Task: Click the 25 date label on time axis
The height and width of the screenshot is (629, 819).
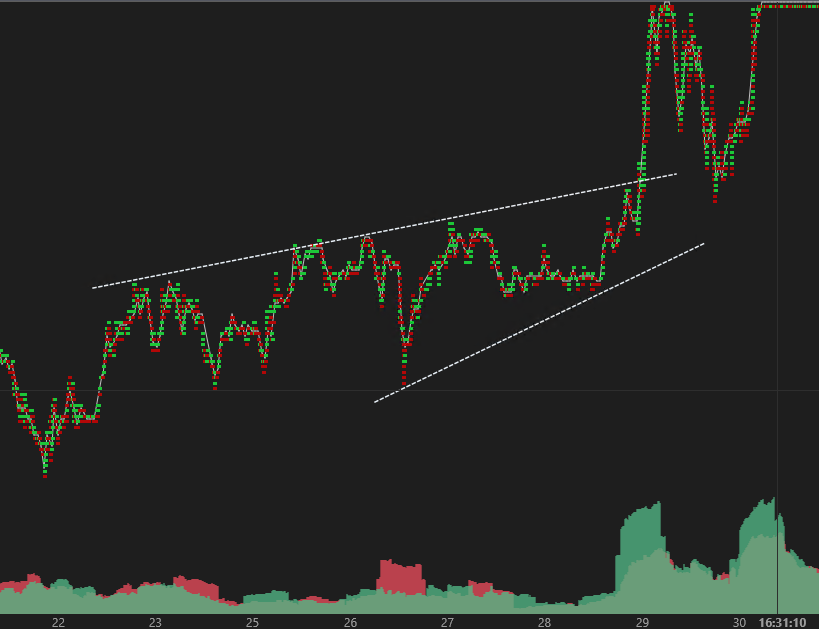Action: tap(252, 623)
